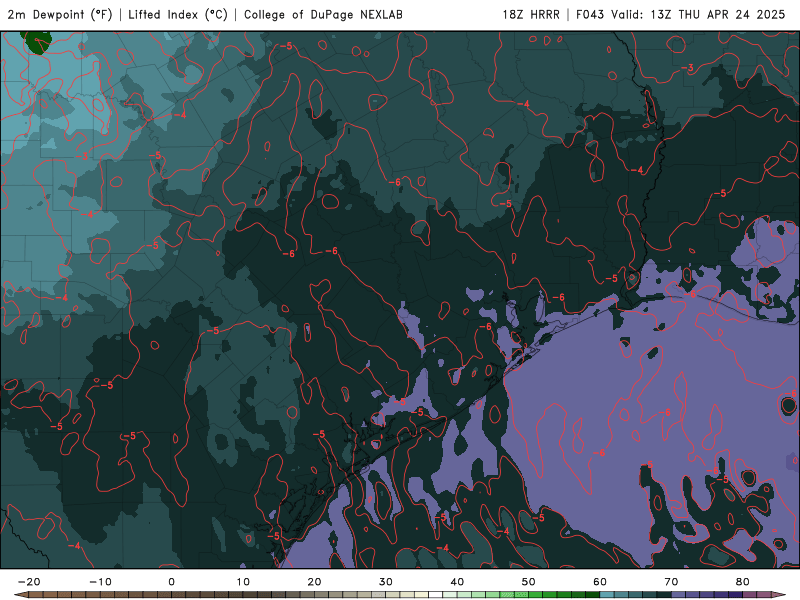800x600 pixels.
Task: Click the purple color swatch above 70
Action: point(679,595)
